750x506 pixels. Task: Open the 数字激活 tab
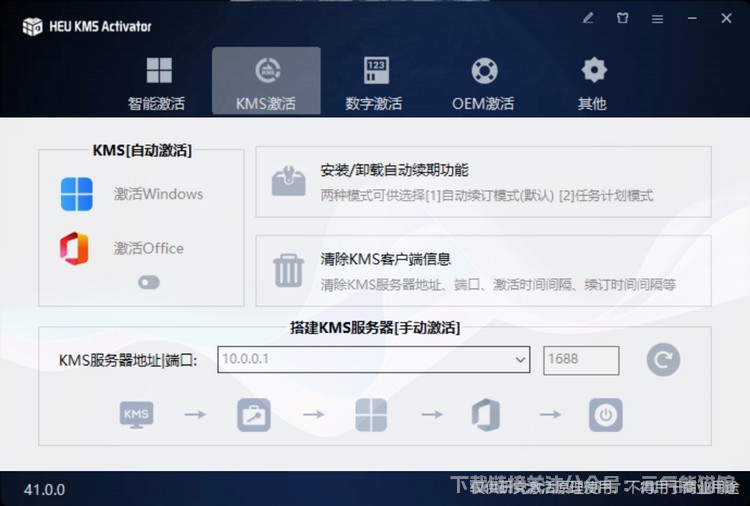tap(374, 82)
